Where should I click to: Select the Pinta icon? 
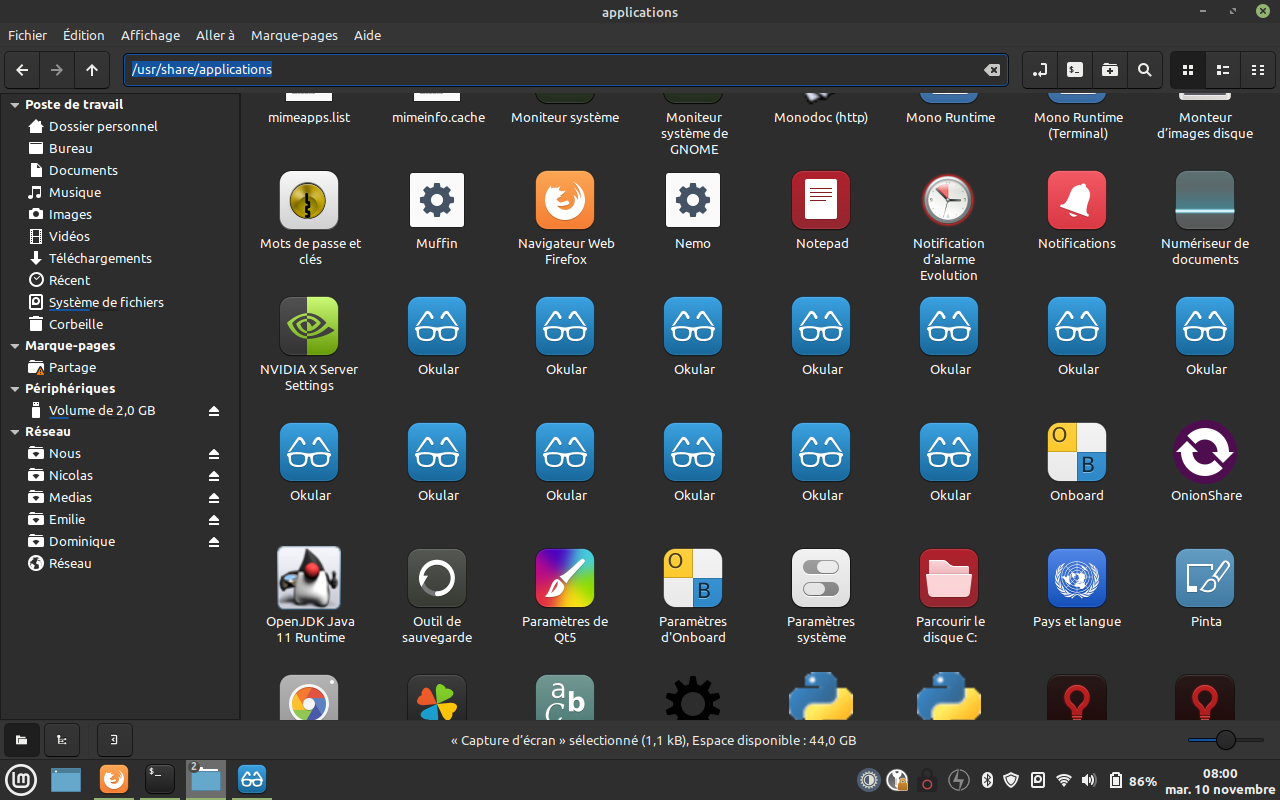tap(1205, 578)
